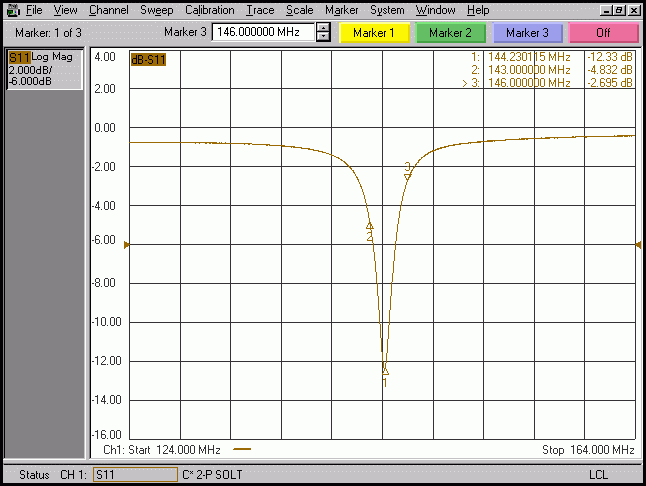Click the -4.832 dB marker value
Viewport: 646px width, 486px height.
tap(610, 70)
